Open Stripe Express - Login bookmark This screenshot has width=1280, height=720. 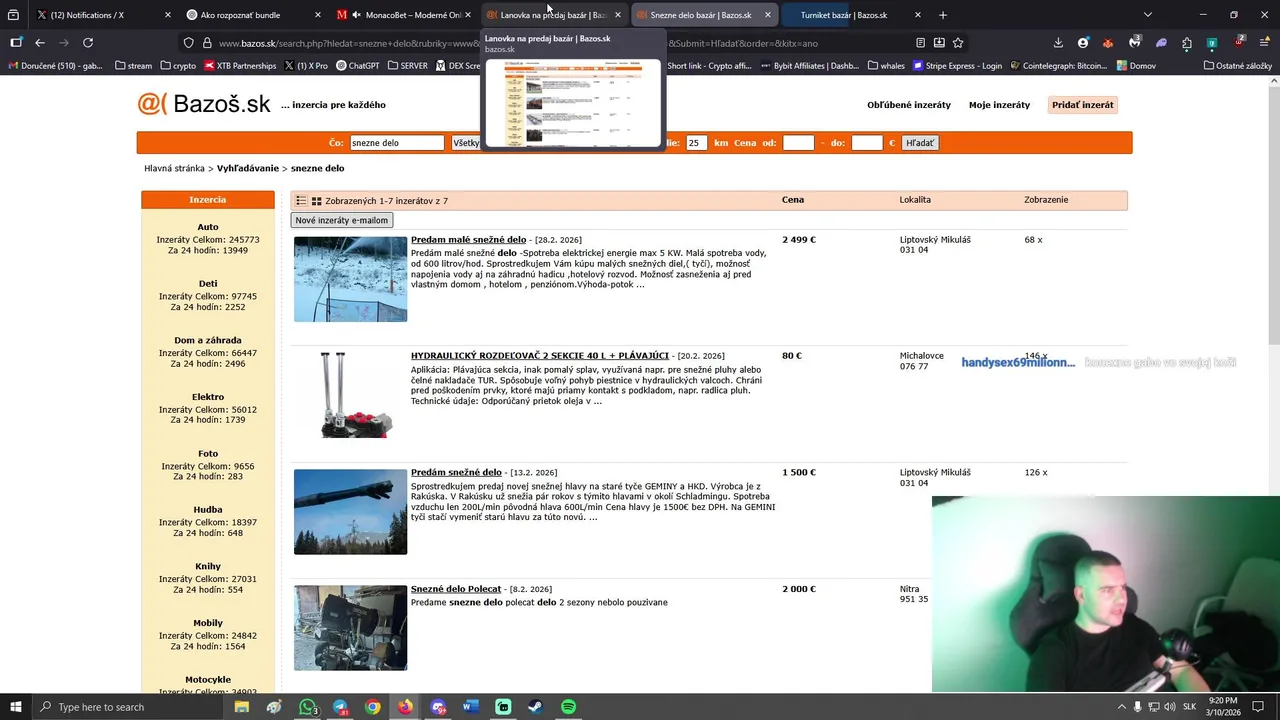coord(957,66)
